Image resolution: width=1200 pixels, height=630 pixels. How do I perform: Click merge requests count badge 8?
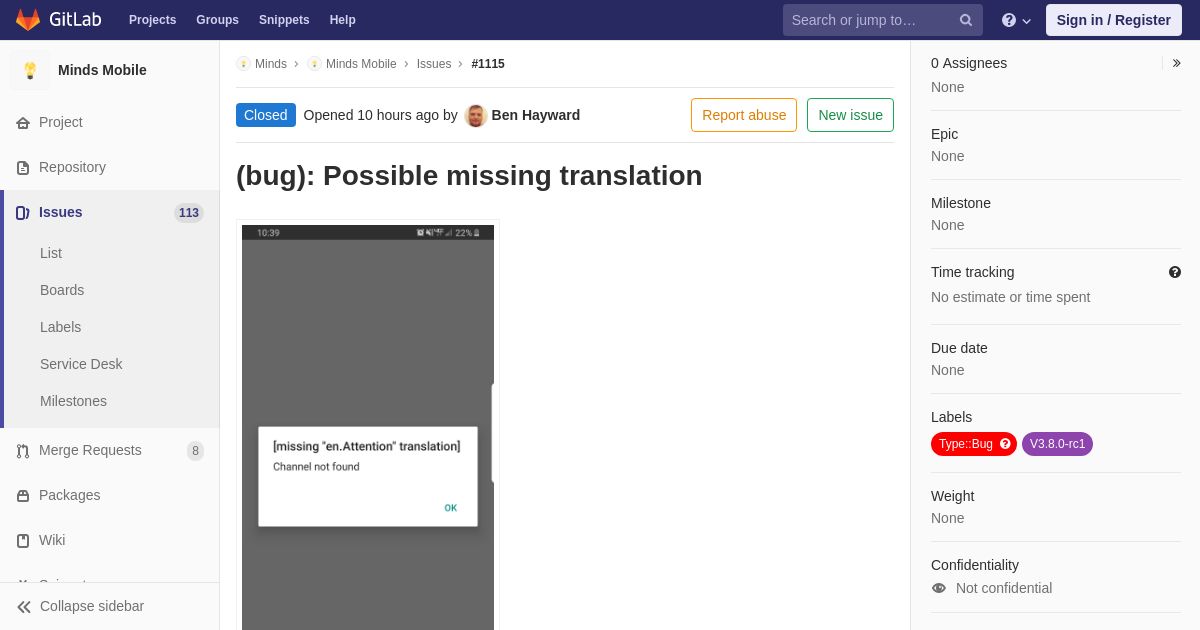pyautogui.click(x=195, y=451)
